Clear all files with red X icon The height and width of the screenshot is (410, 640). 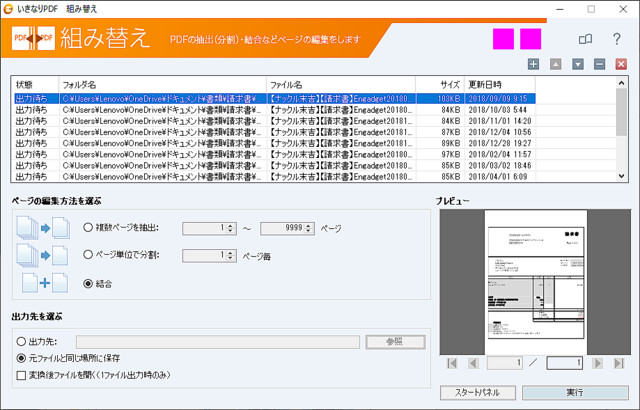pos(621,64)
